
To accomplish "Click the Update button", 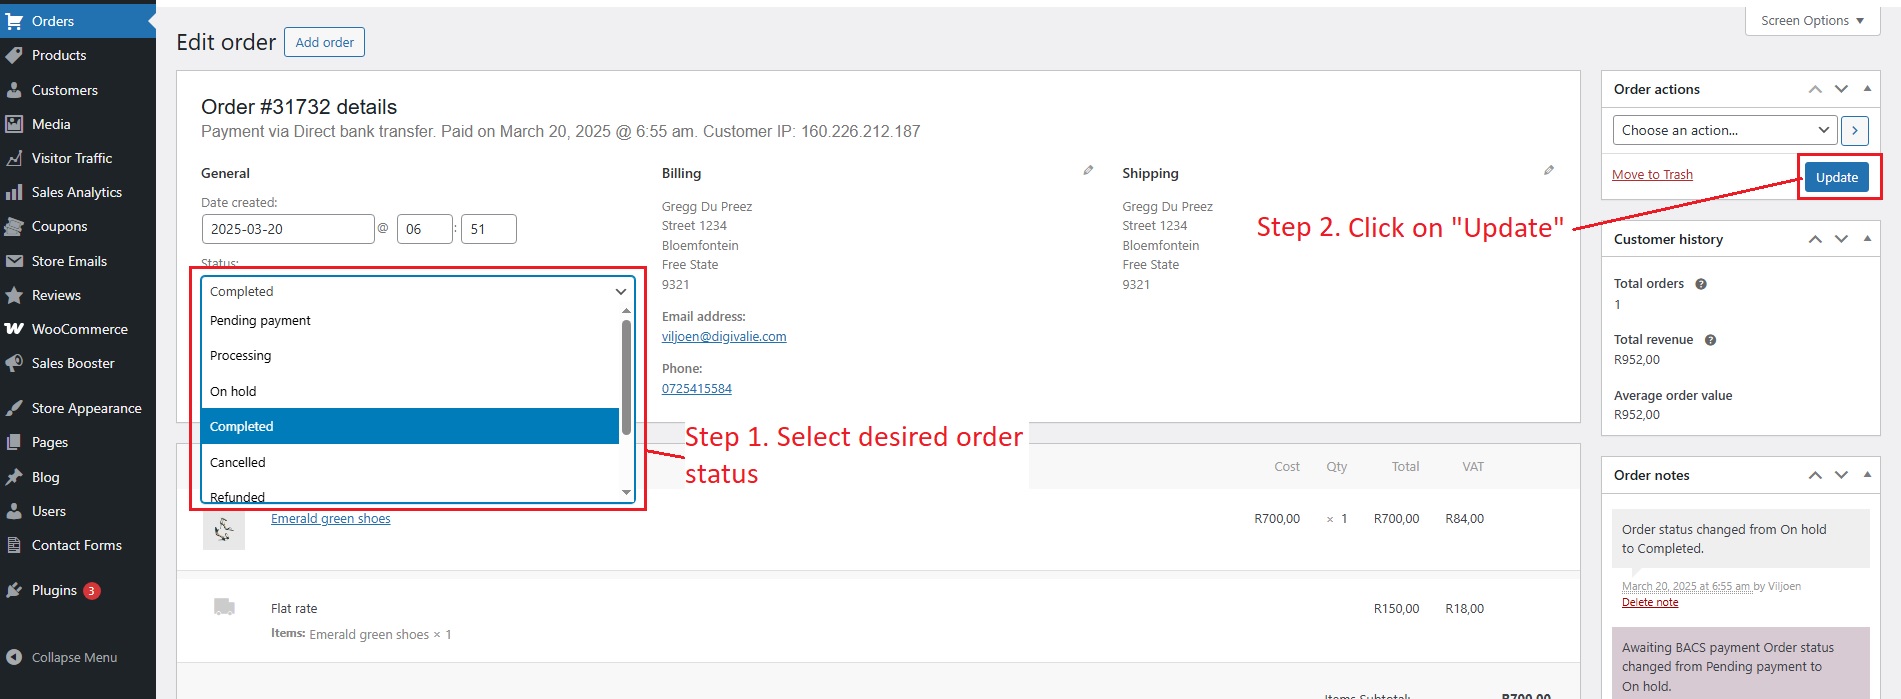I will (1836, 177).
